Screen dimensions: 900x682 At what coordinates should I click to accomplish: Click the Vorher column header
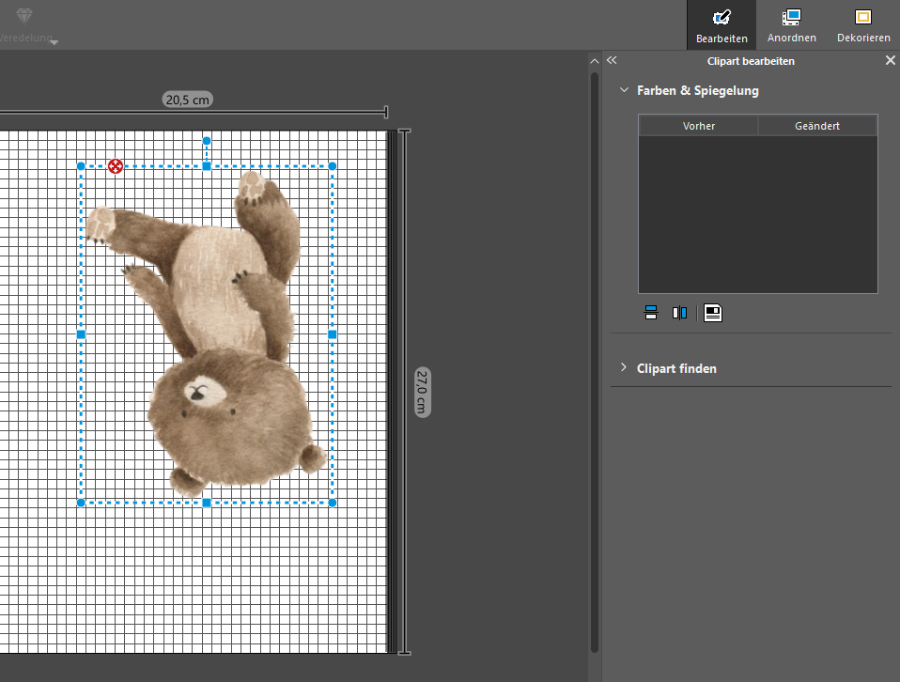coord(698,126)
